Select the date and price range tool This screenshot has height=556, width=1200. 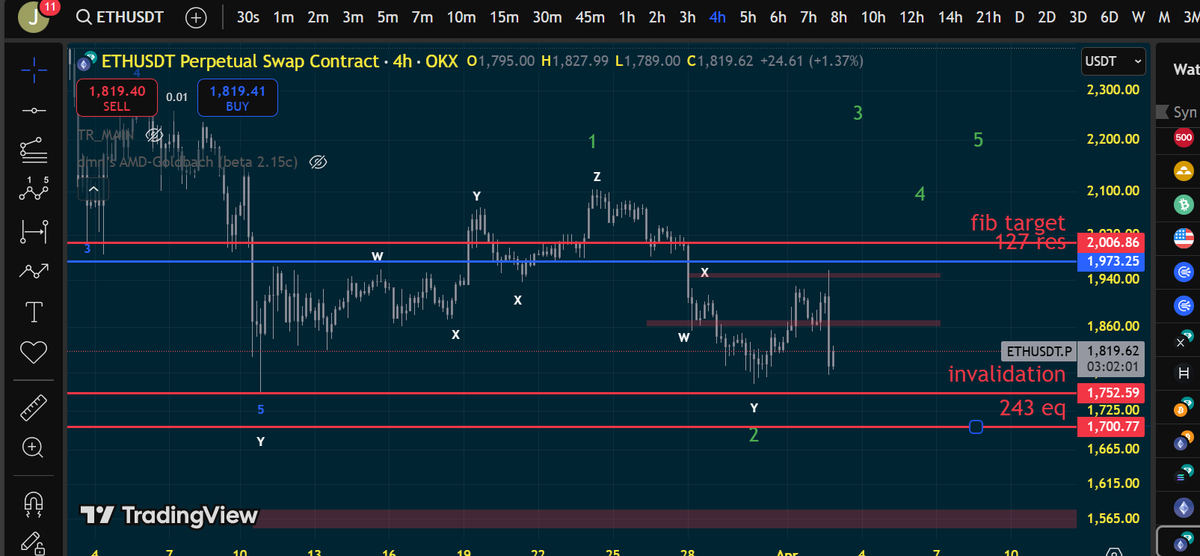34,231
